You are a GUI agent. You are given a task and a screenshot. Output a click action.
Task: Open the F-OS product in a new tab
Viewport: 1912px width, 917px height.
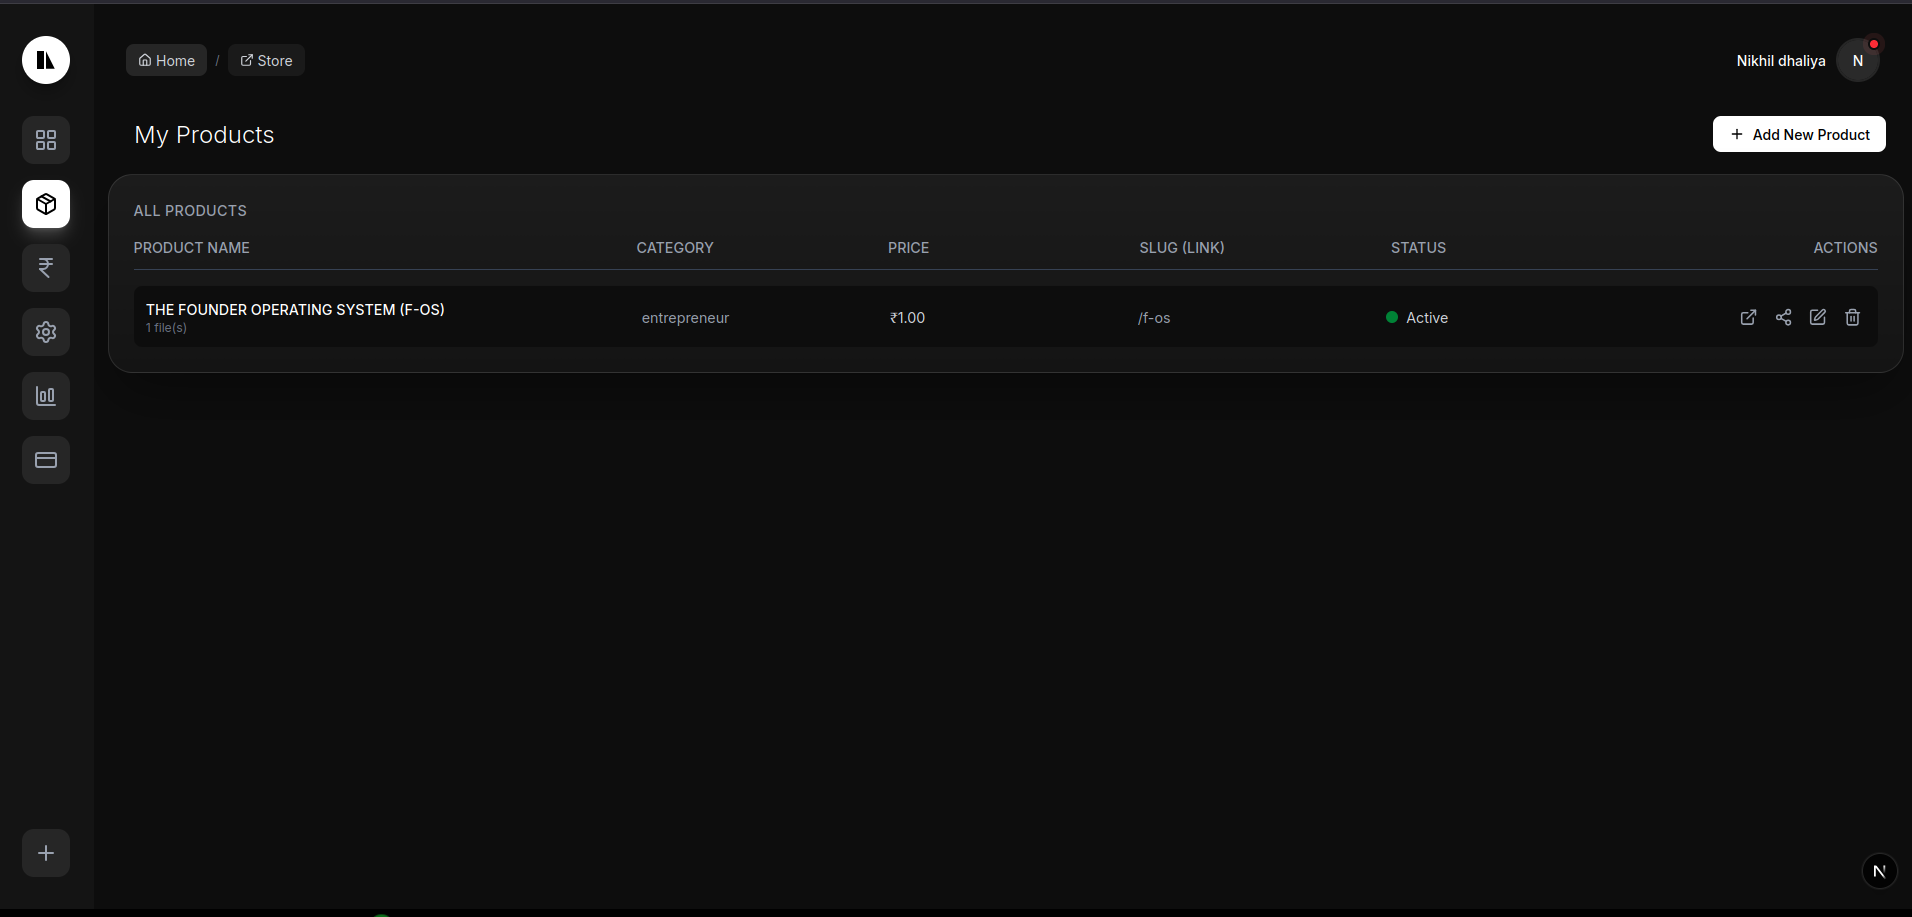coord(1748,317)
